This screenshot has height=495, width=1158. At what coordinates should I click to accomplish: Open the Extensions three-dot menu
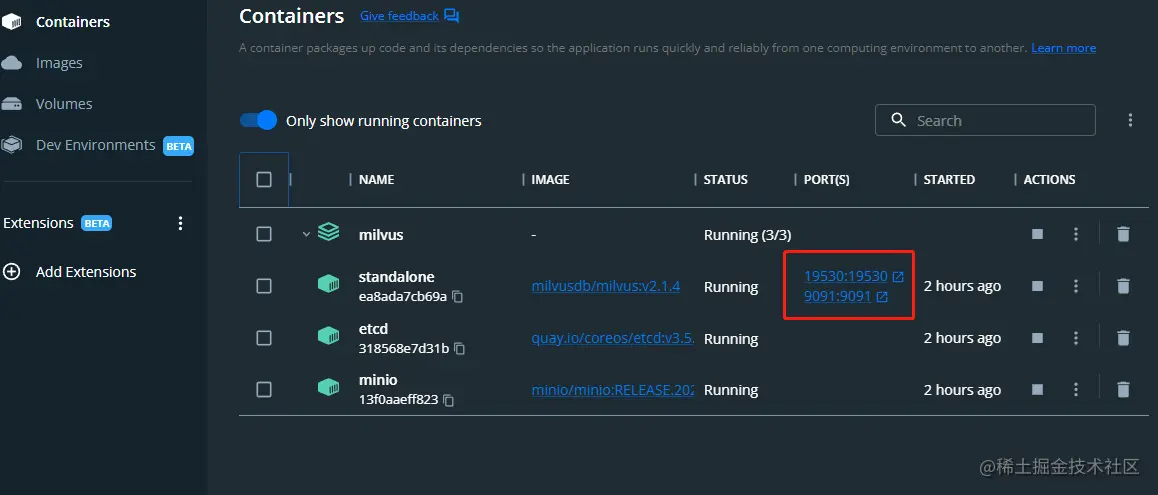(180, 223)
